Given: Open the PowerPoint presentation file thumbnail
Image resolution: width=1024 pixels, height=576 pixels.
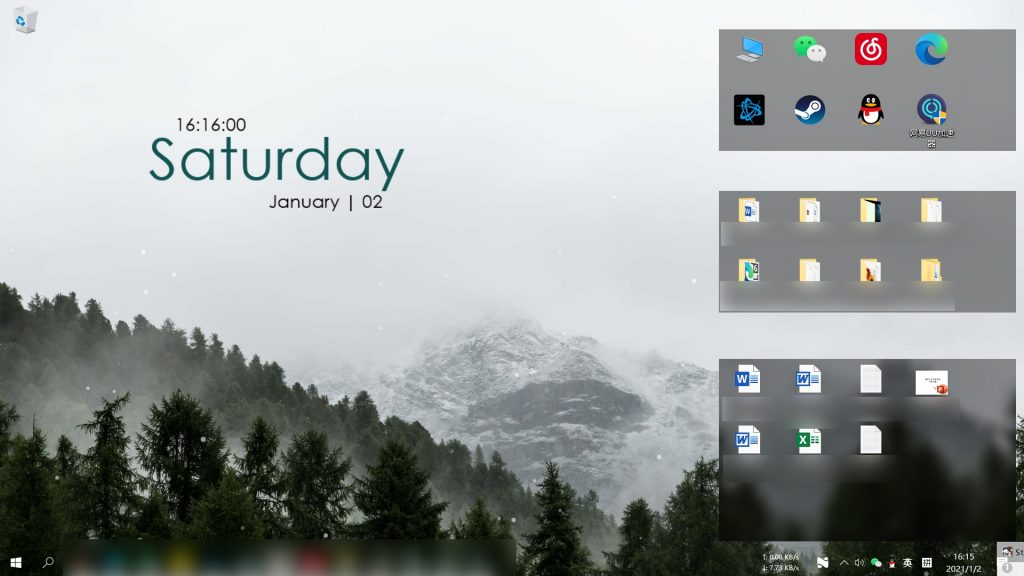Looking at the screenshot, I should [x=931, y=382].
